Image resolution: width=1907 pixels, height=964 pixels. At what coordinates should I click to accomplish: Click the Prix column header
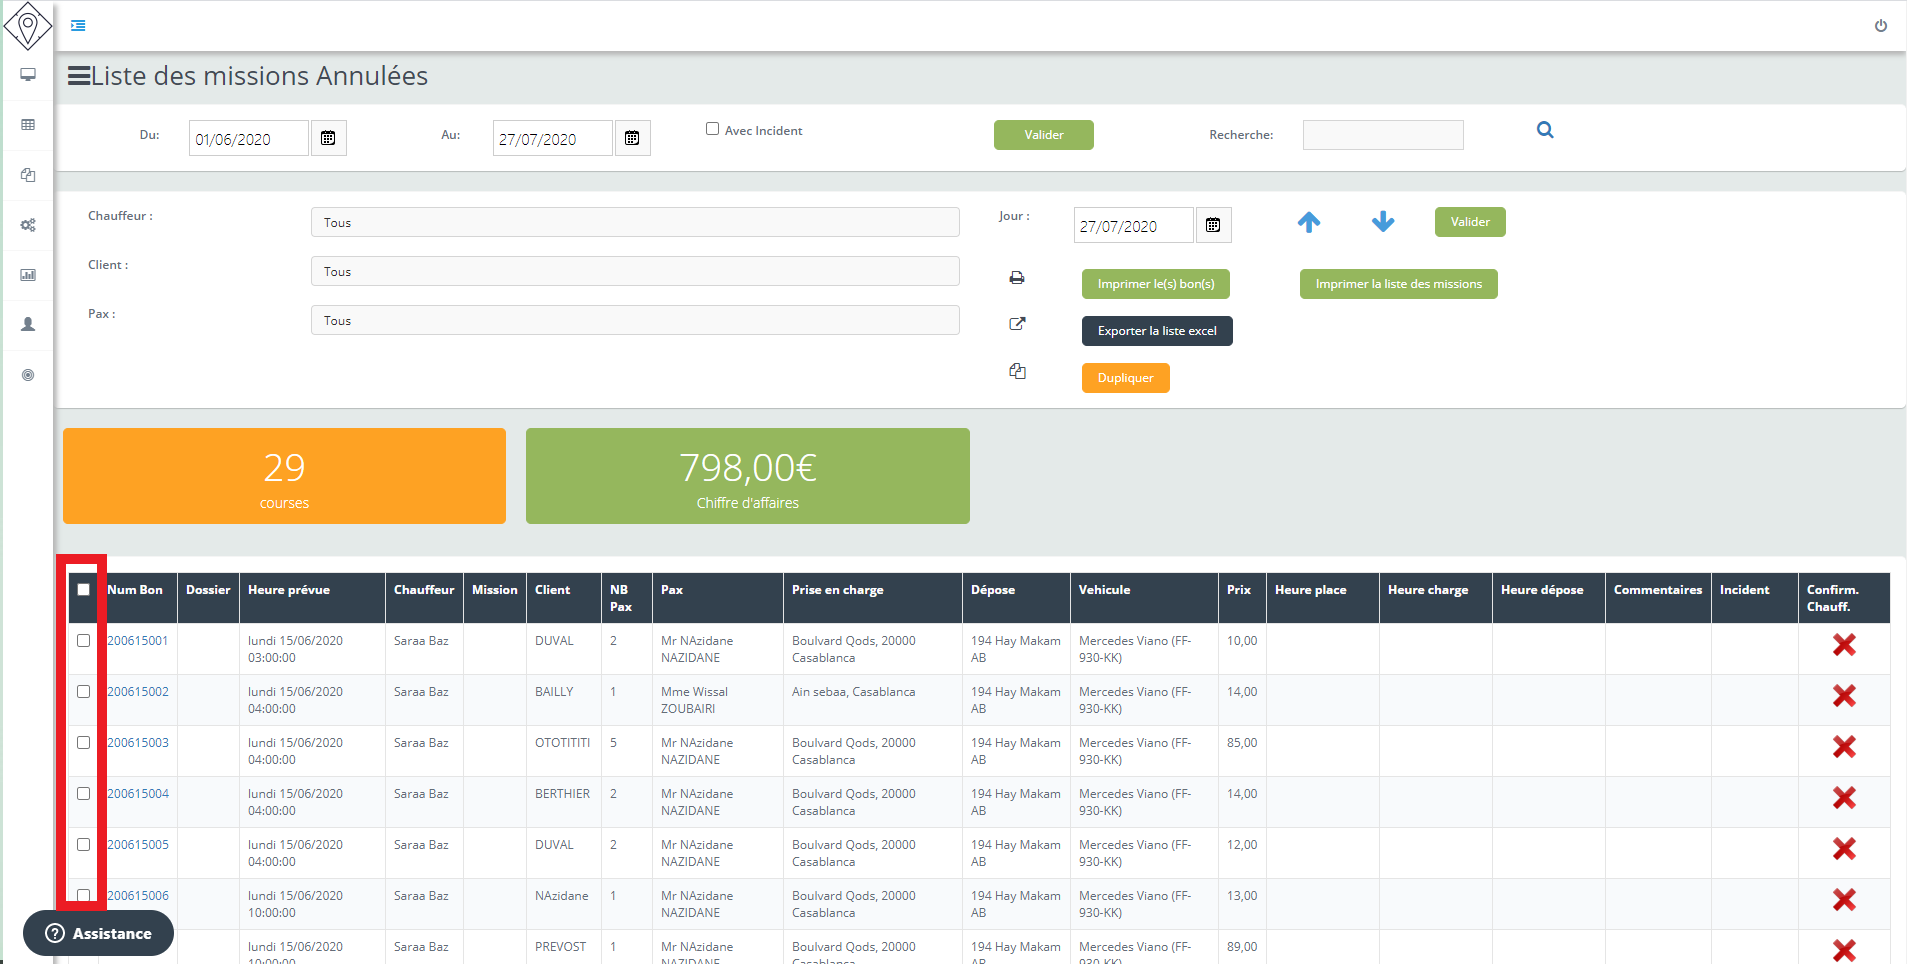coord(1238,590)
